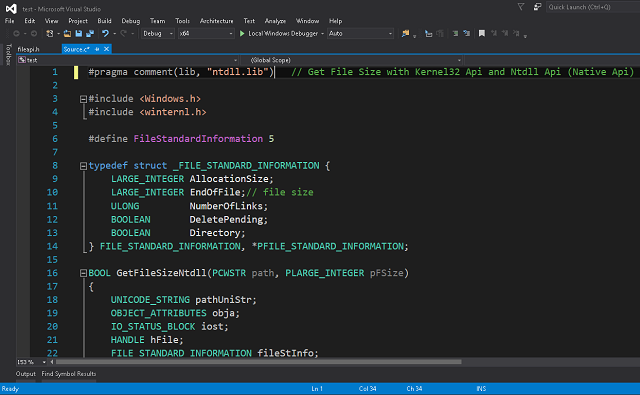
Task: Click the greyed Redo arrow icon
Action: tap(123, 33)
